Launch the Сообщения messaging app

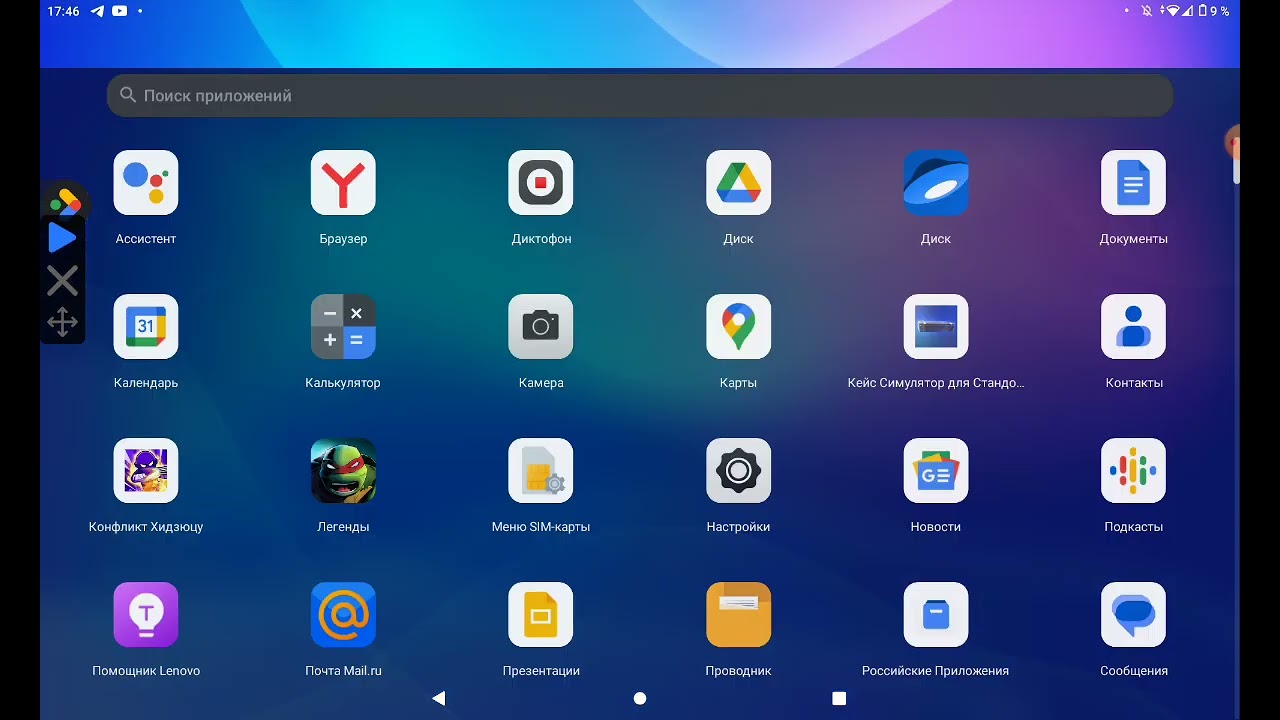click(x=1133, y=615)
